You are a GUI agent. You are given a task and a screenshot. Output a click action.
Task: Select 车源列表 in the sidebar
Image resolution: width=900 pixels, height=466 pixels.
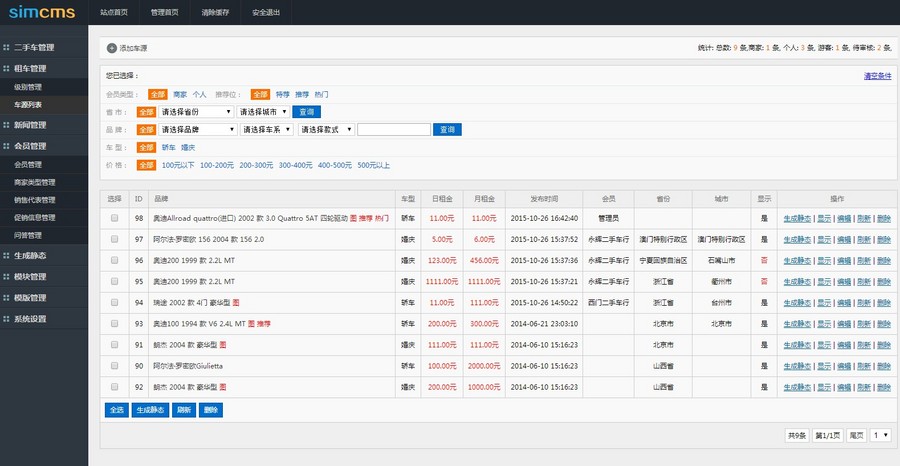pyautogui.click(x=28, y=104)
